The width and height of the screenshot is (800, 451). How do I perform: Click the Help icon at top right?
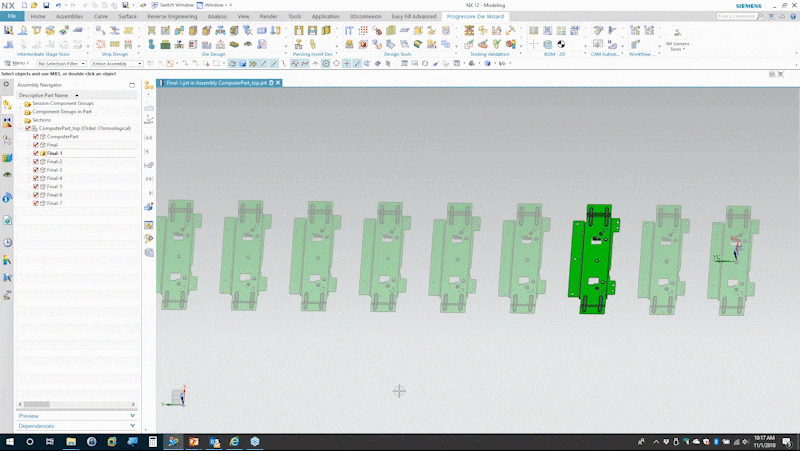pyautogui.click(x=793, y=16)
